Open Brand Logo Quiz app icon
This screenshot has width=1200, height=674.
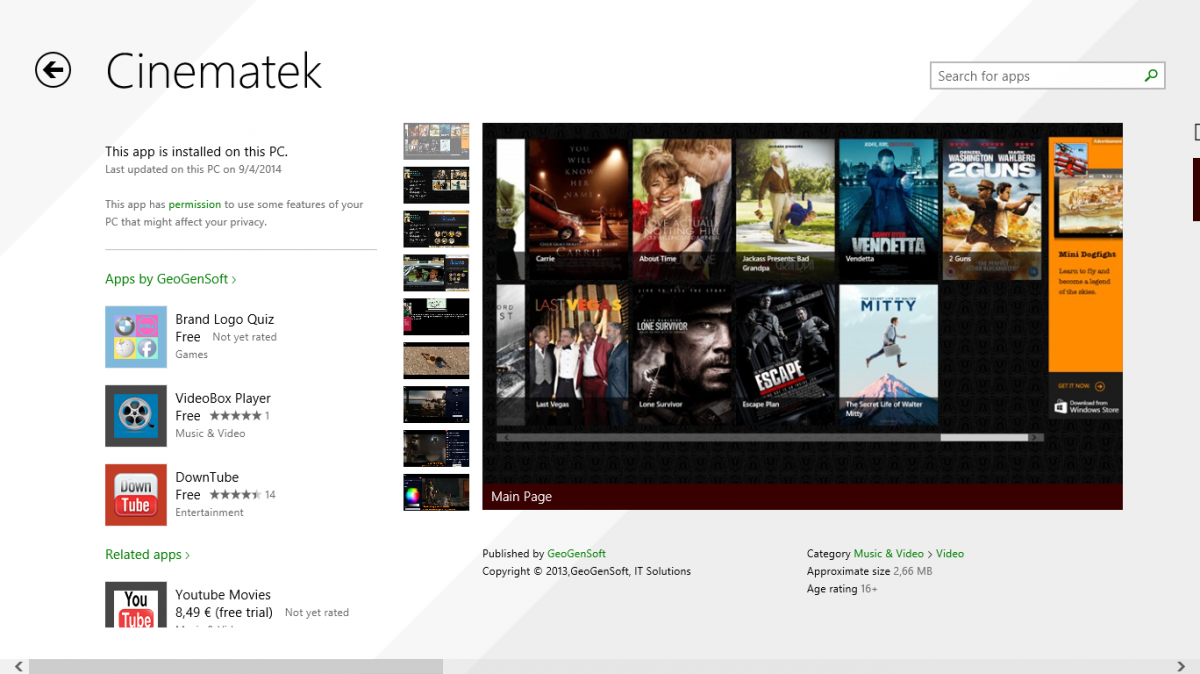[x=136, y=337]
